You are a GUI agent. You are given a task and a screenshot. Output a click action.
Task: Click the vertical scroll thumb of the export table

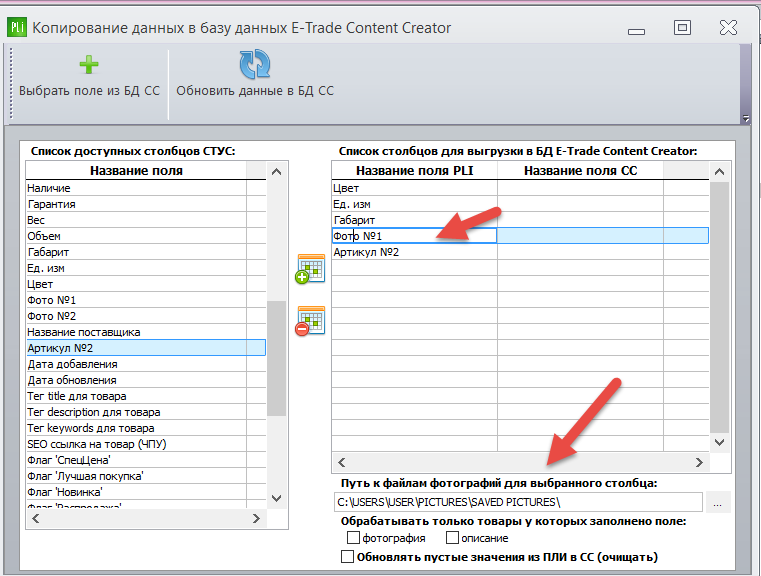tap(720, 307)
